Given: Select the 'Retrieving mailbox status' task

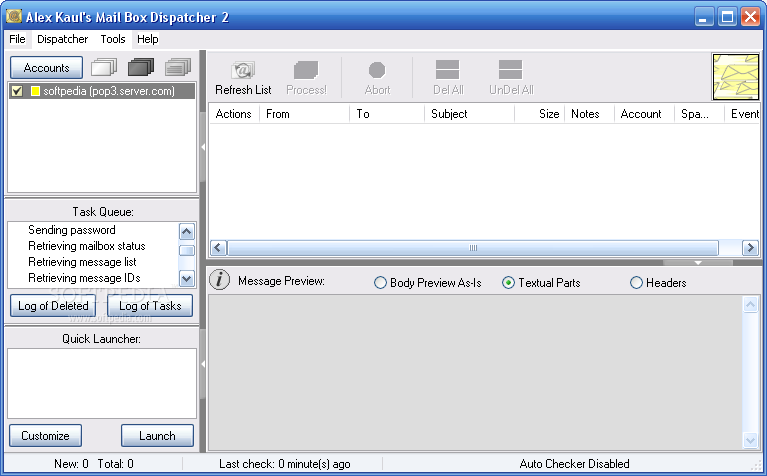Looking at the screenshot, I should pyautogui.click(x=87, y=246).
